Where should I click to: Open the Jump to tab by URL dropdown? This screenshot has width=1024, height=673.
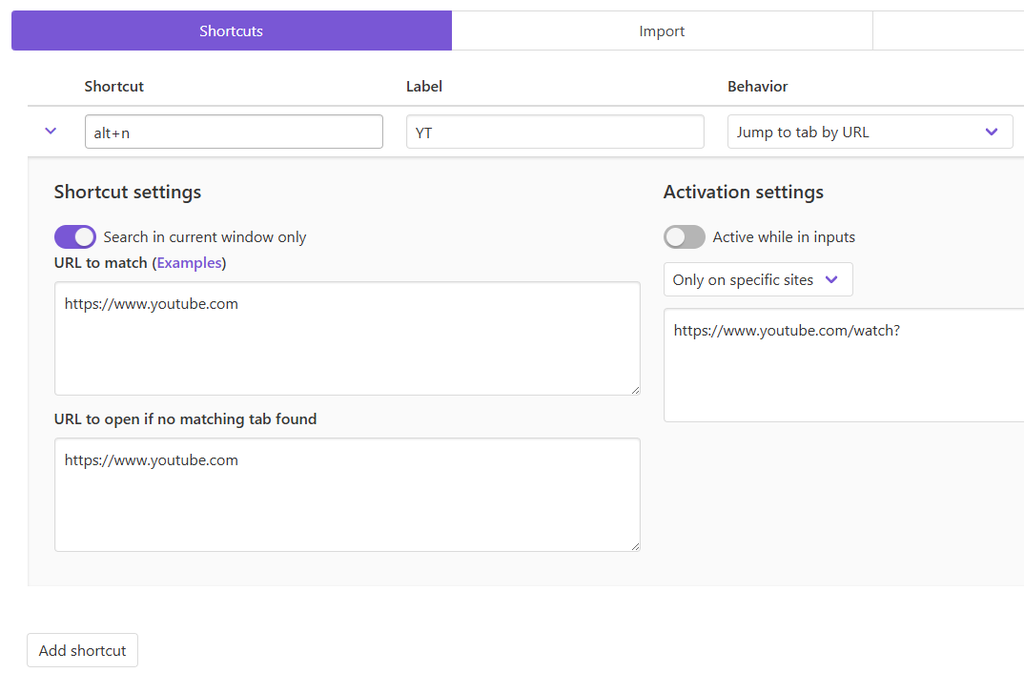click(x=869, y=132)
